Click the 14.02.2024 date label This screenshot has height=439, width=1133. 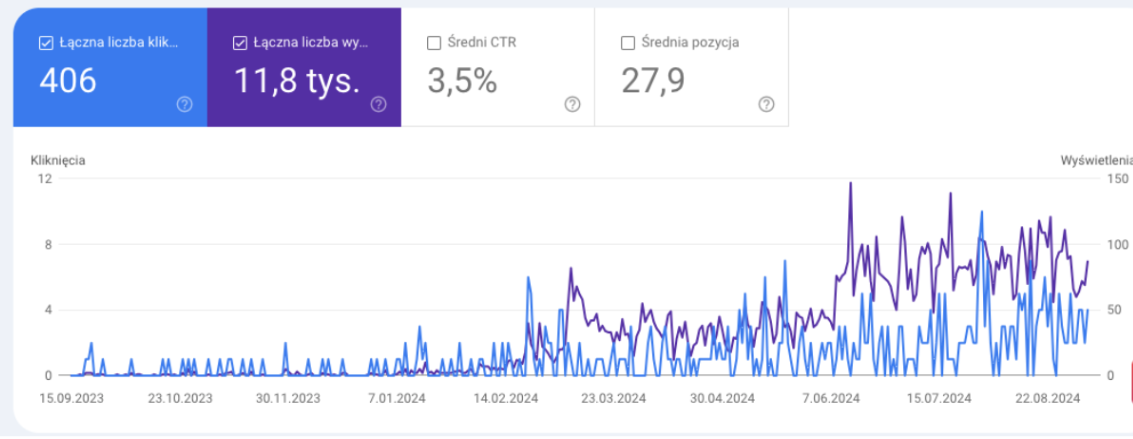click(506, 397)
